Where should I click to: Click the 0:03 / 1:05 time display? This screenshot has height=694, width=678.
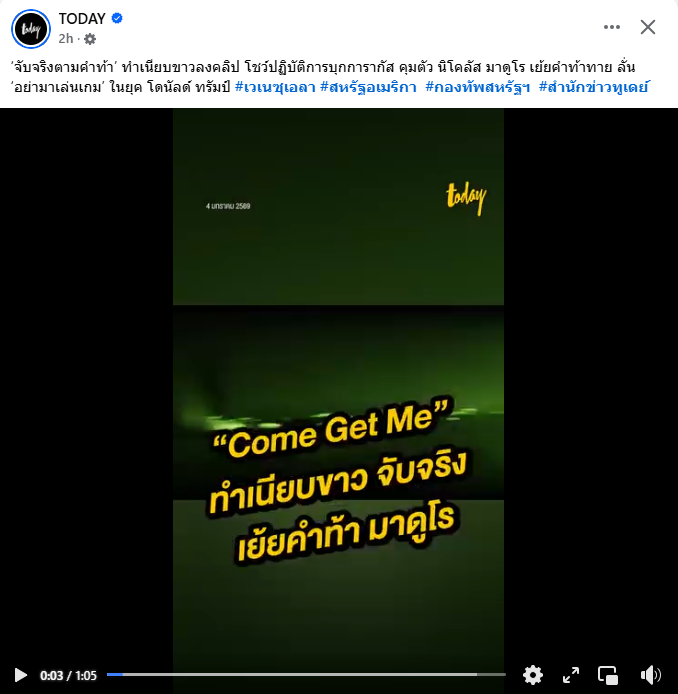pyautogui.click(x=68, y=675)
